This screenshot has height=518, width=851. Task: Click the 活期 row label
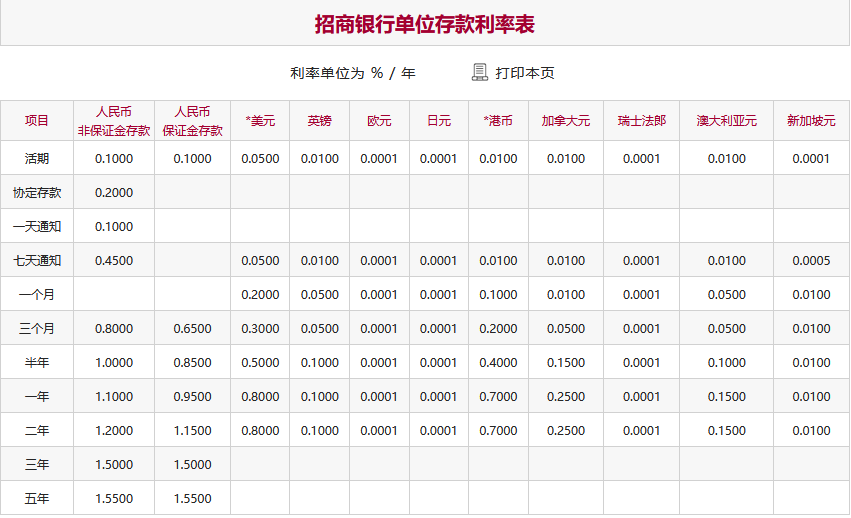point(37,159)
